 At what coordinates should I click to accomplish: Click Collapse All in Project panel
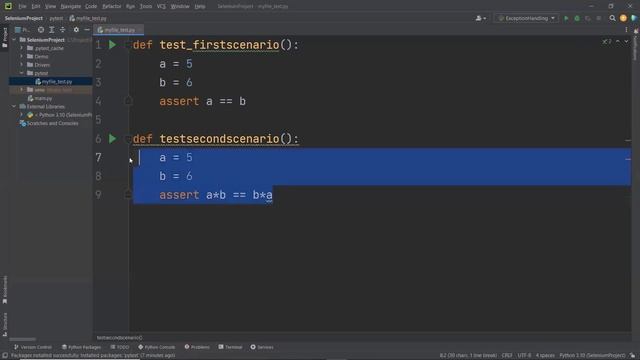[x=62, y=30]
